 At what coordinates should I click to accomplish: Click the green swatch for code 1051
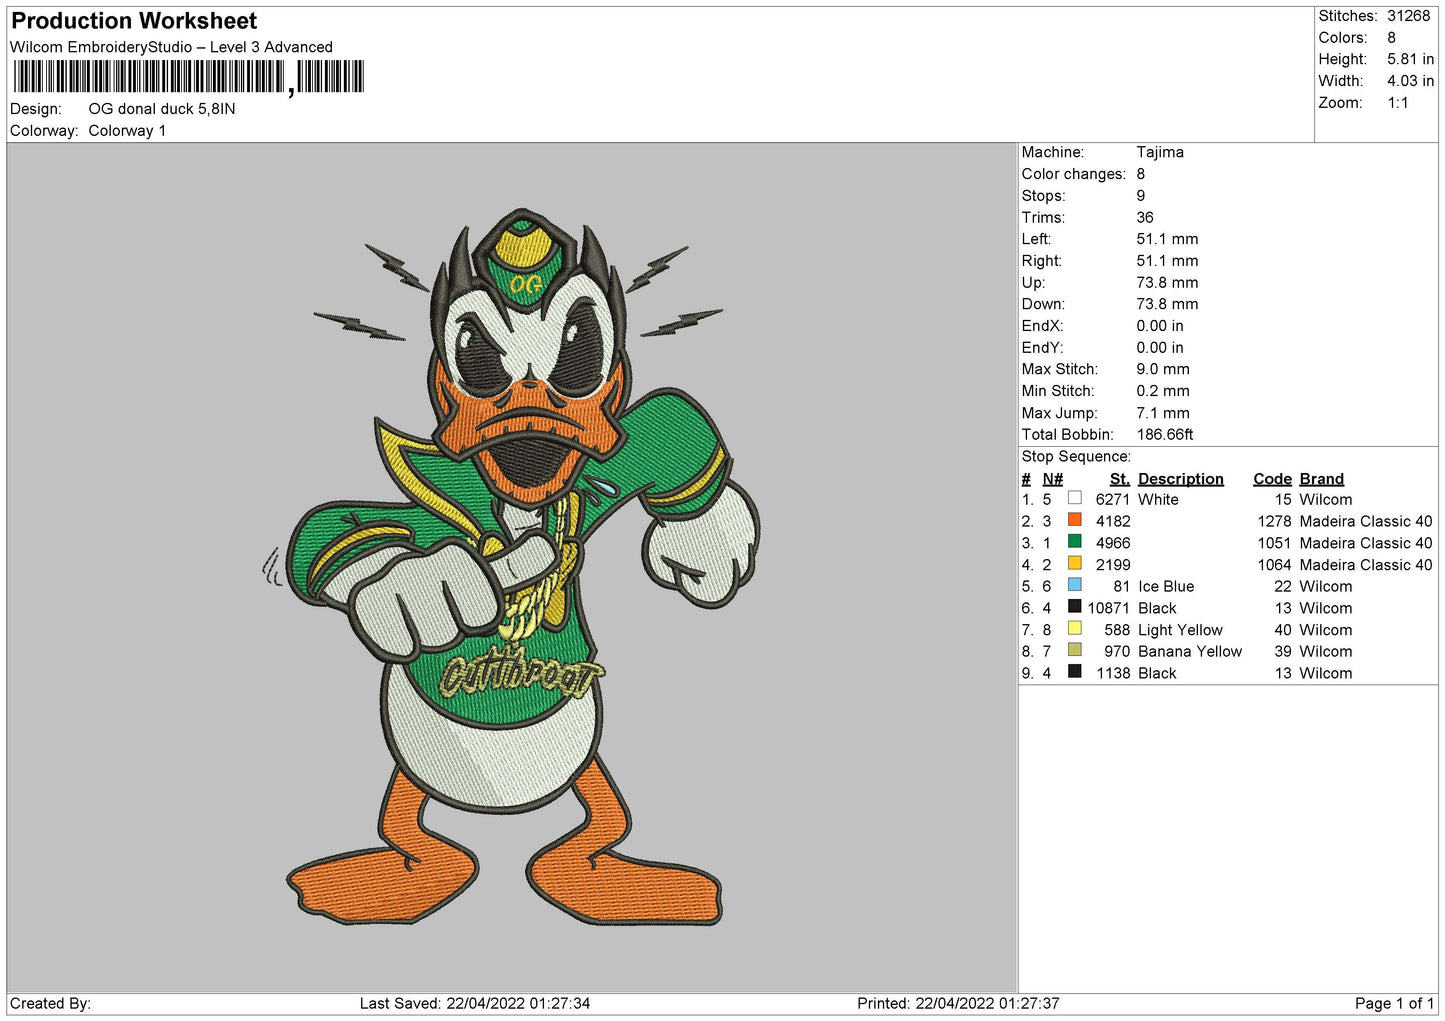pos(1074,542)
